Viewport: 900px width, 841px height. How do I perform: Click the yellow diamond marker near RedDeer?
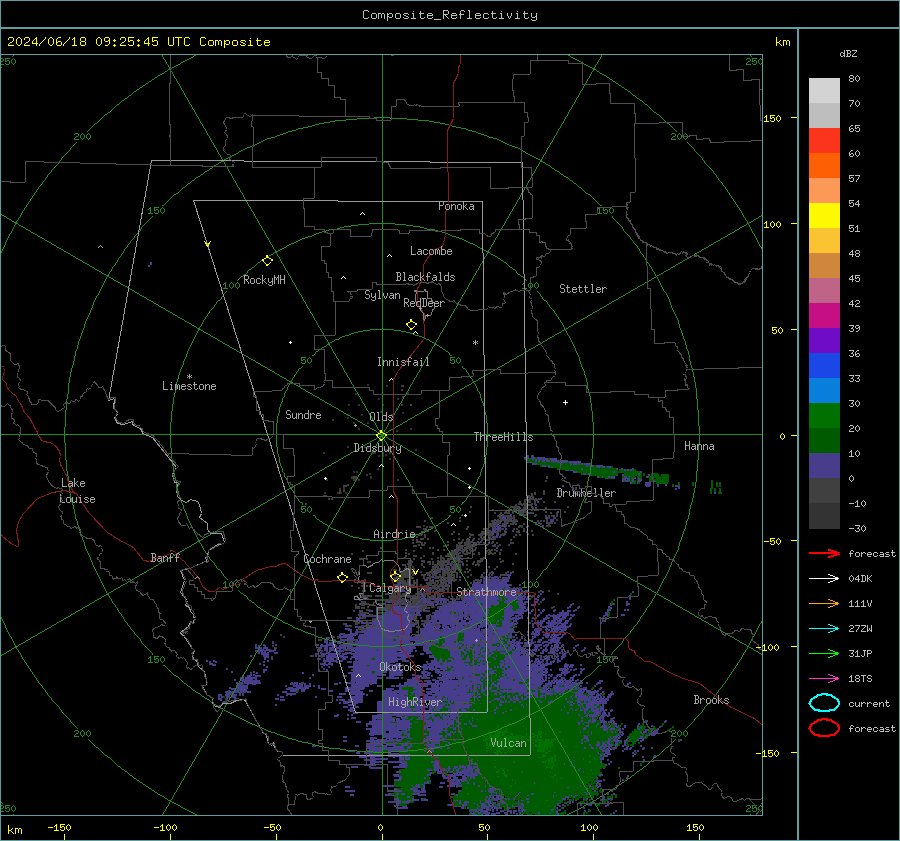tap(411, 325)
